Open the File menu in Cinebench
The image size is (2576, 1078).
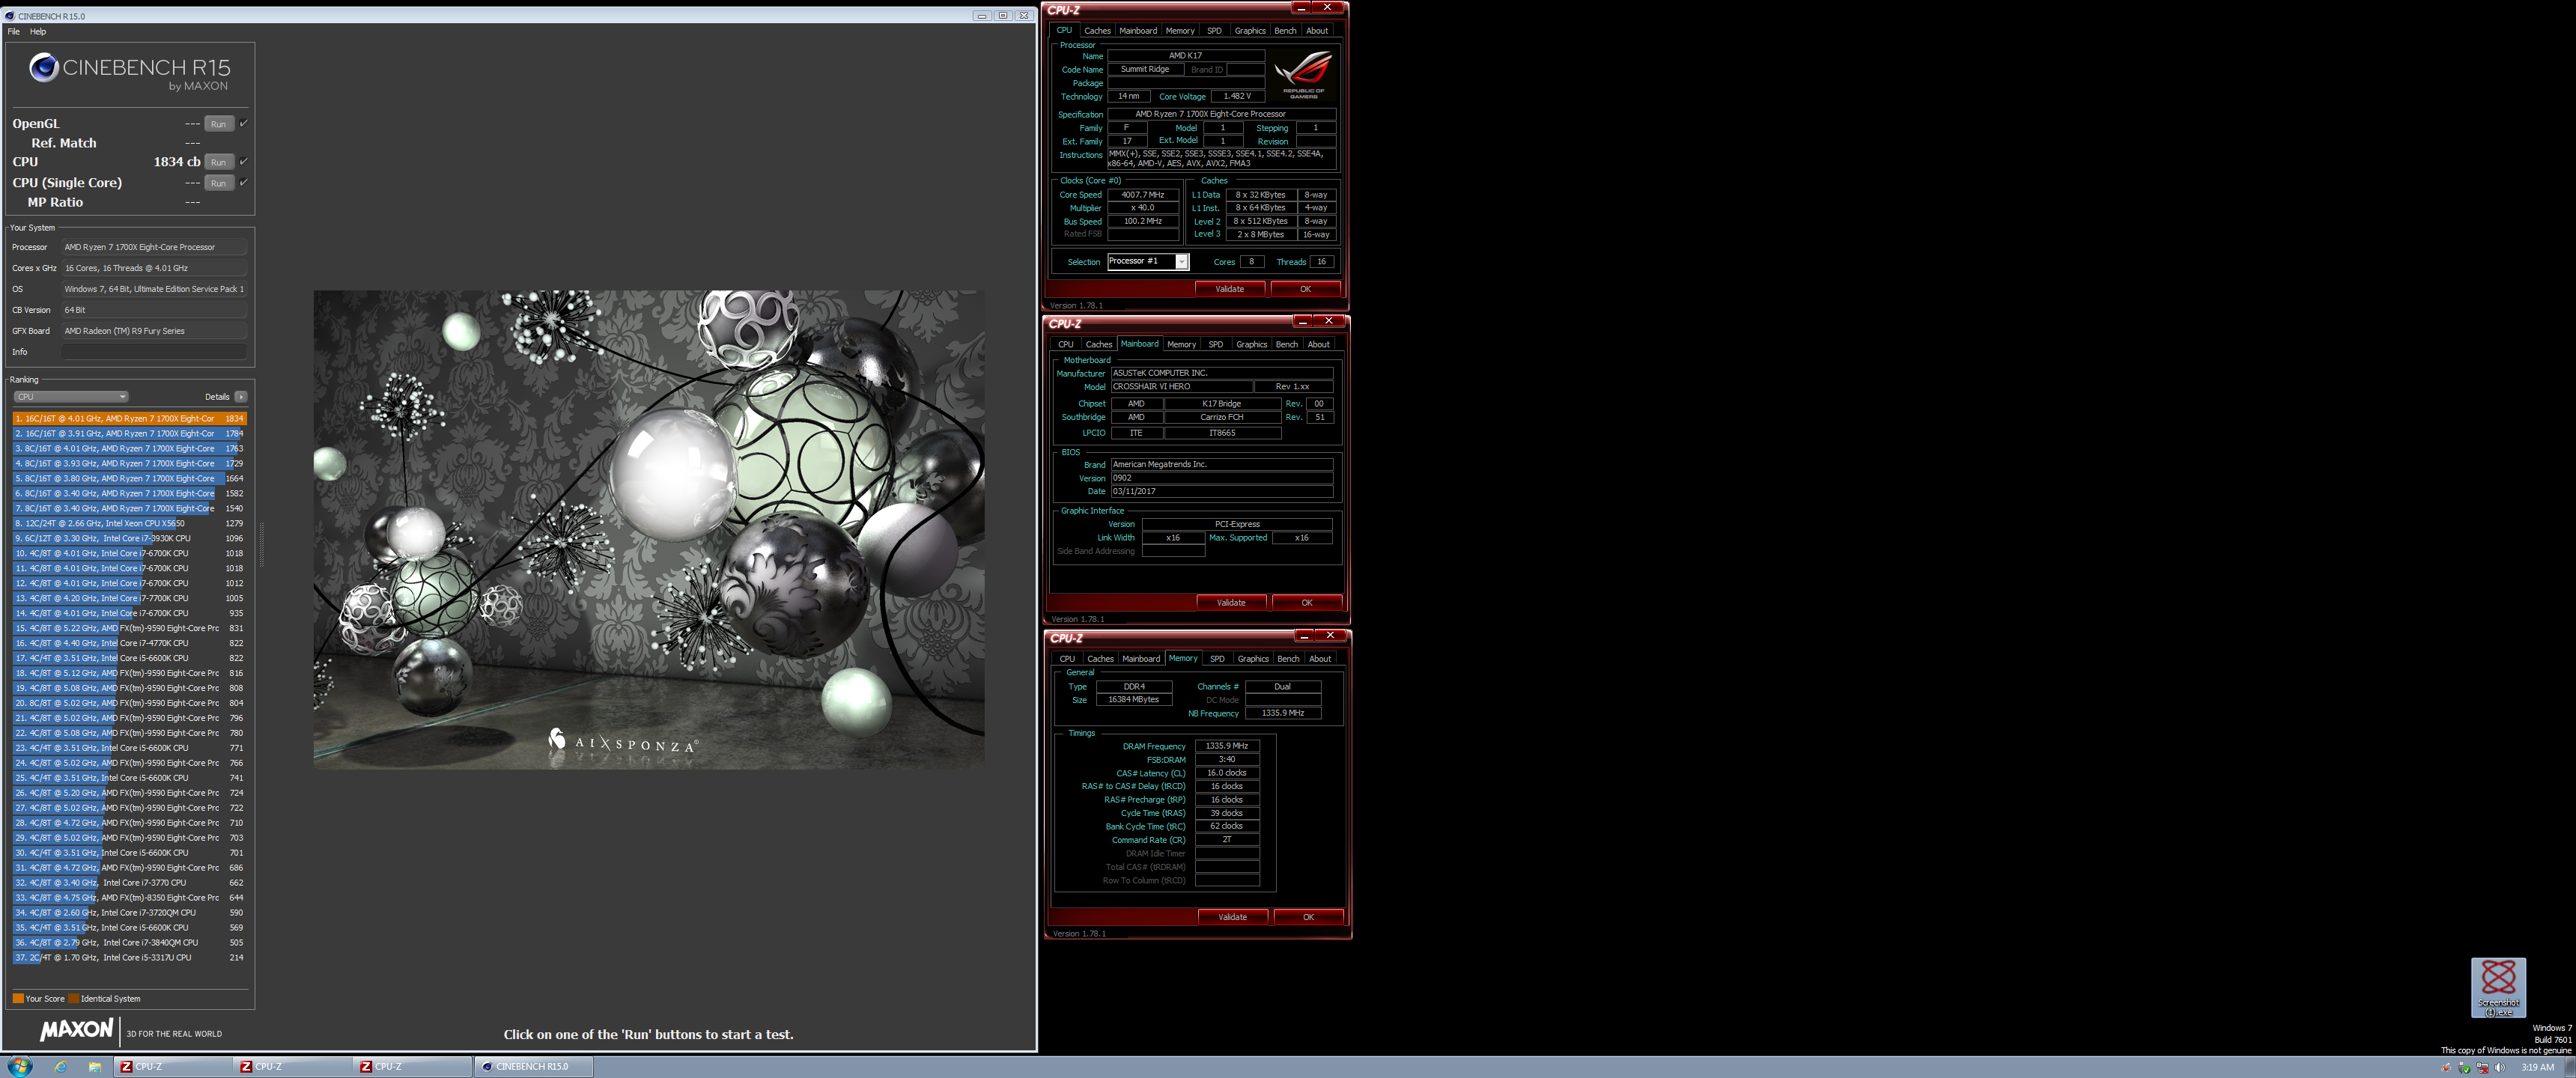point(14,32)
